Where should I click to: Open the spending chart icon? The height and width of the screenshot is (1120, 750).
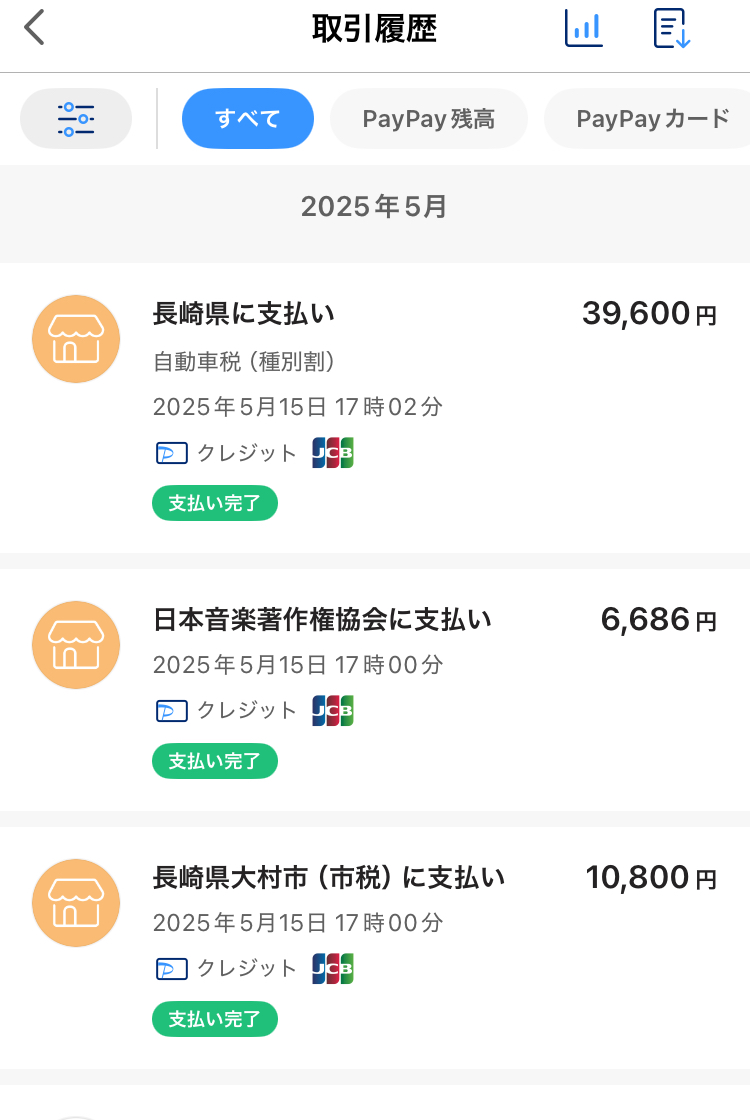click(584, 28)
